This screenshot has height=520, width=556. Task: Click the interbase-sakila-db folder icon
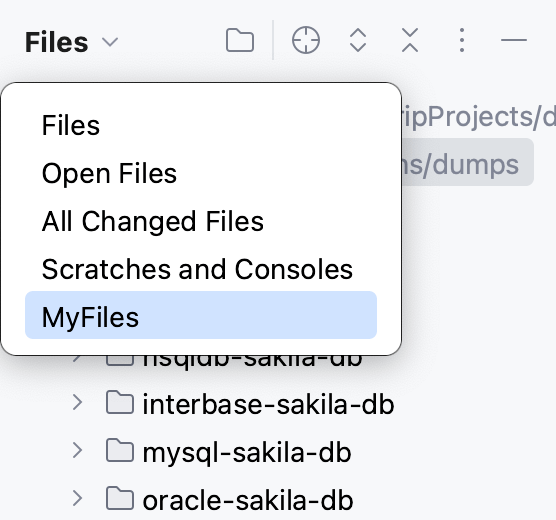click(120, 403)
